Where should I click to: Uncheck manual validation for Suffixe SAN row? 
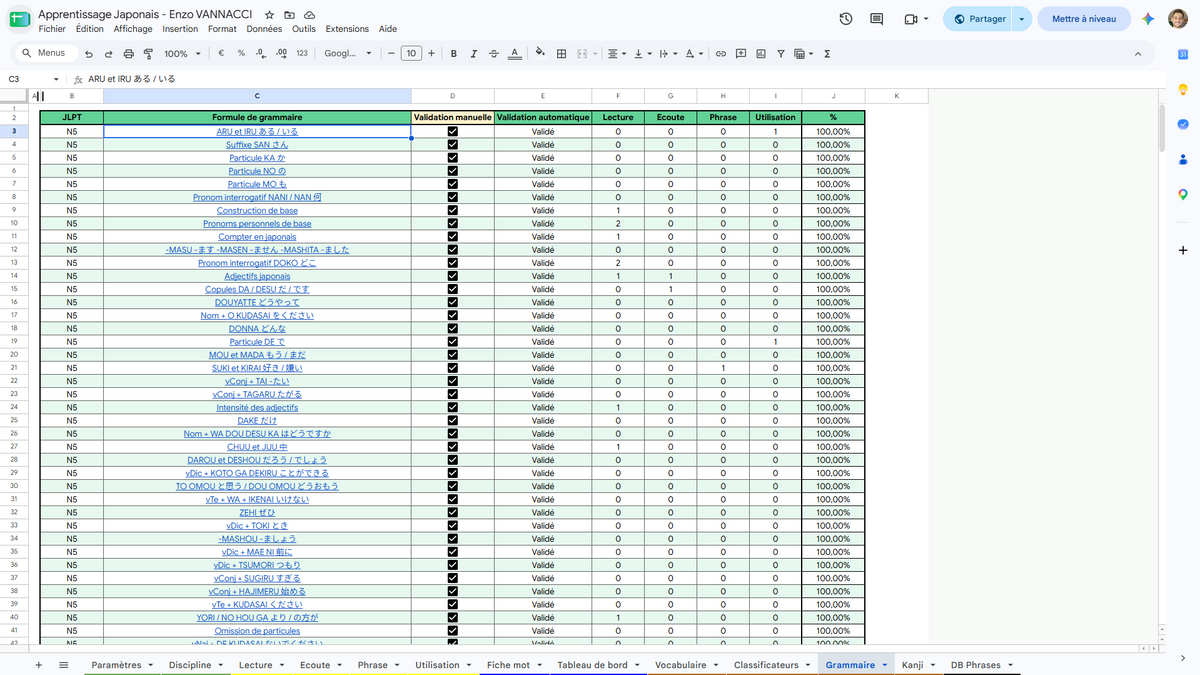tap(453, 144)
